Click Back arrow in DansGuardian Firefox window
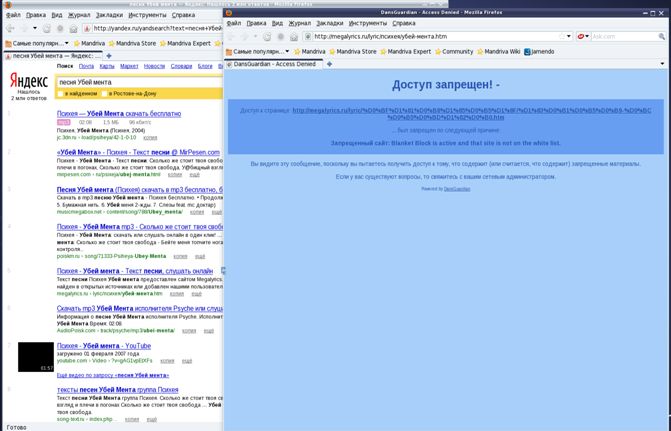Screen dimensions: 671x431 232,37
